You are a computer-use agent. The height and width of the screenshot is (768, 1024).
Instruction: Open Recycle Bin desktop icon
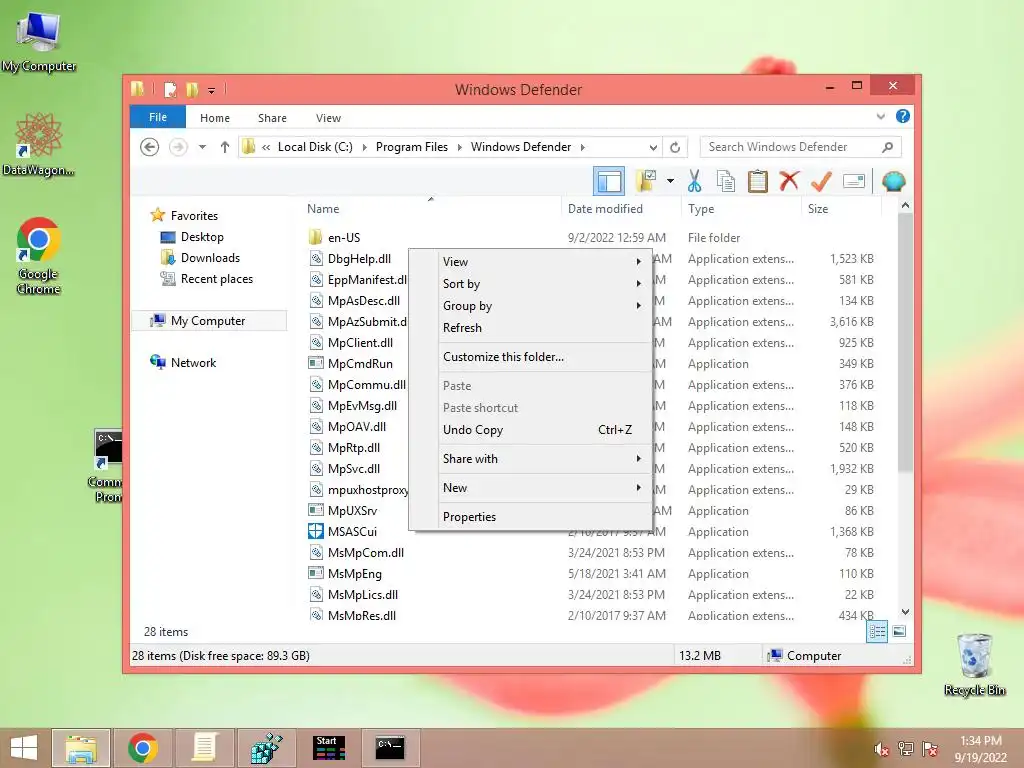974,664
